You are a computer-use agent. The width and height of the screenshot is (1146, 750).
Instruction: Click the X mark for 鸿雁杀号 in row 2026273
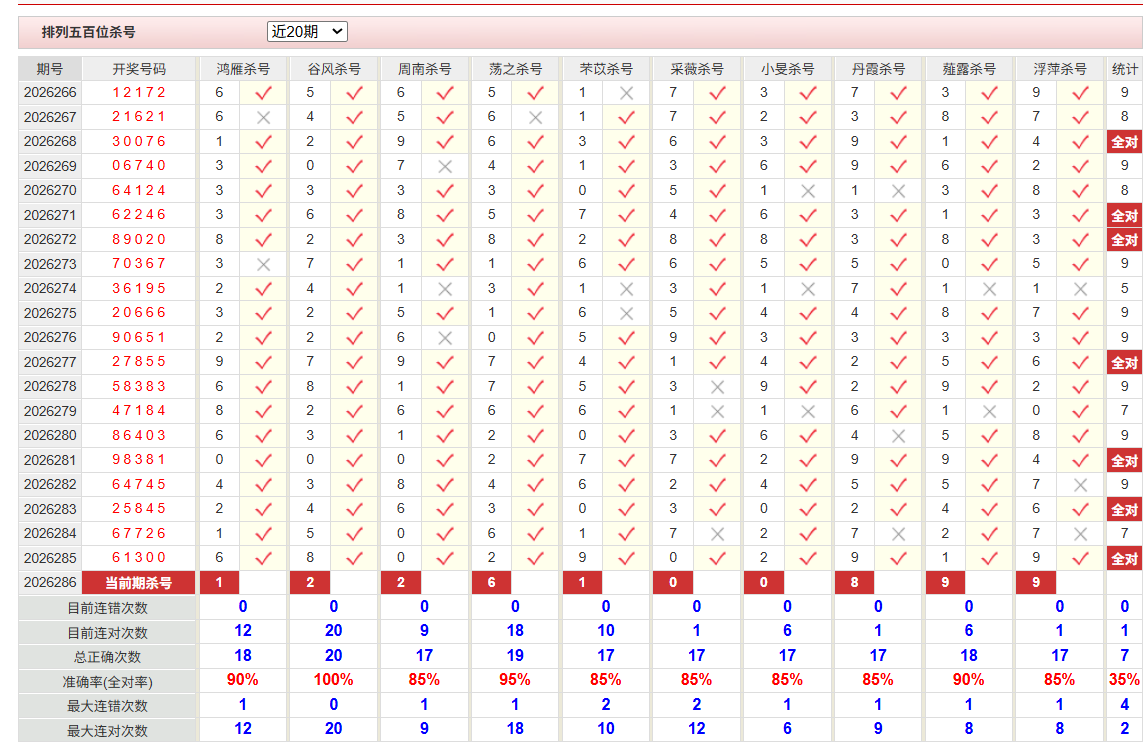[264, 264]
